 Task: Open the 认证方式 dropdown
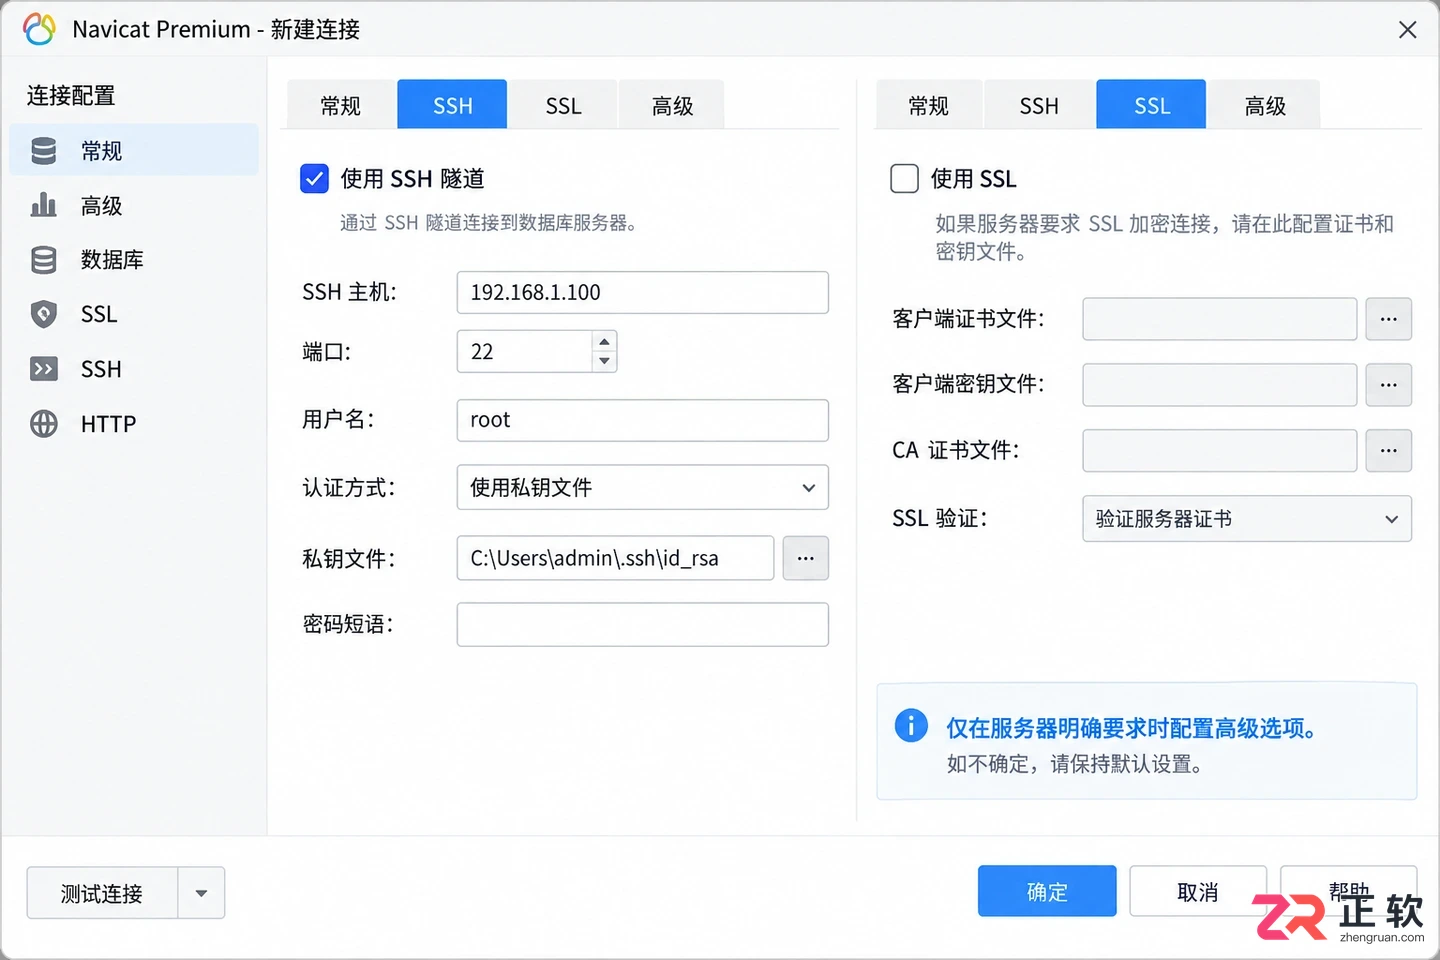(x=643, y=488)
